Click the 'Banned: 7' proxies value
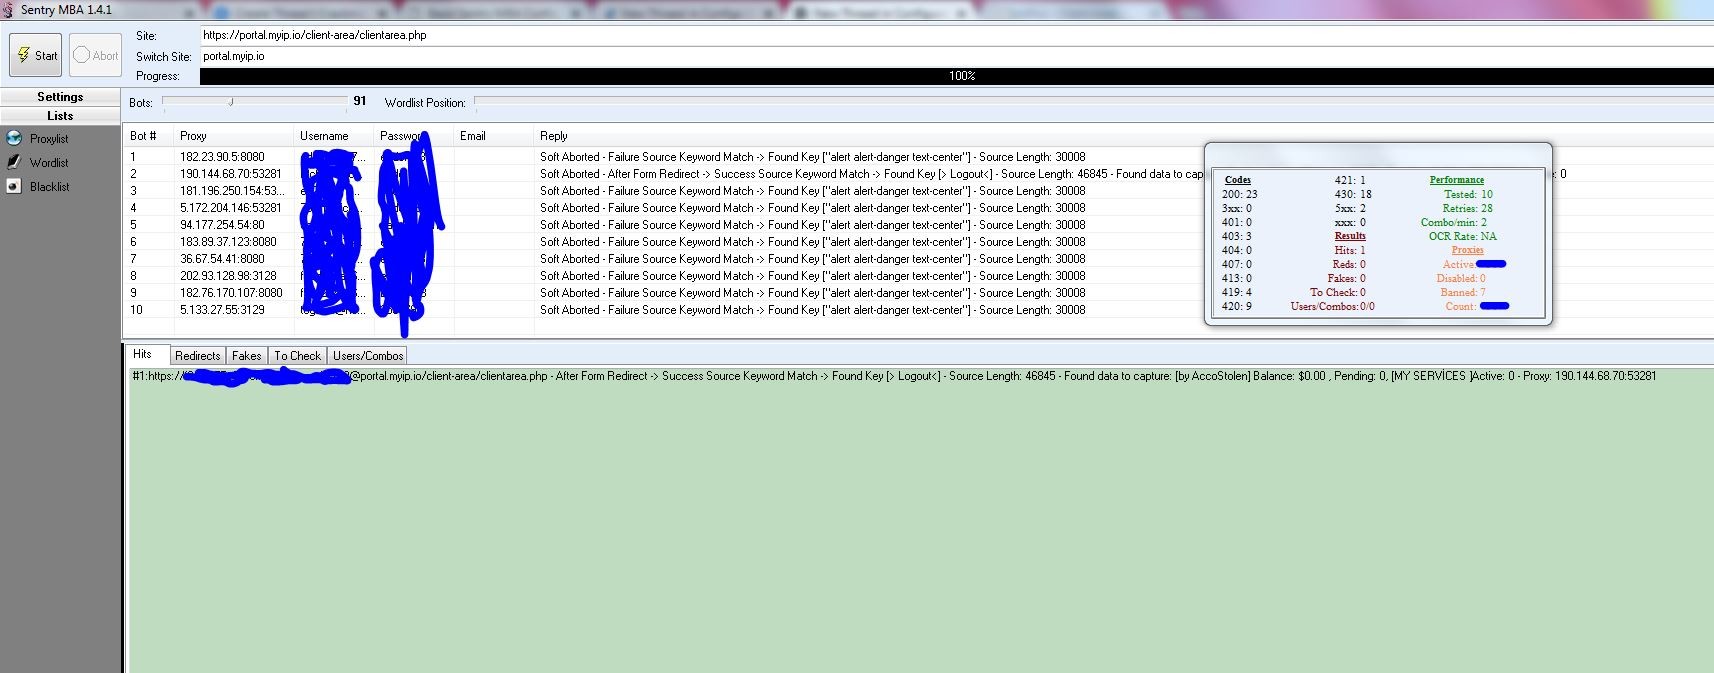 coord(1463,293)
